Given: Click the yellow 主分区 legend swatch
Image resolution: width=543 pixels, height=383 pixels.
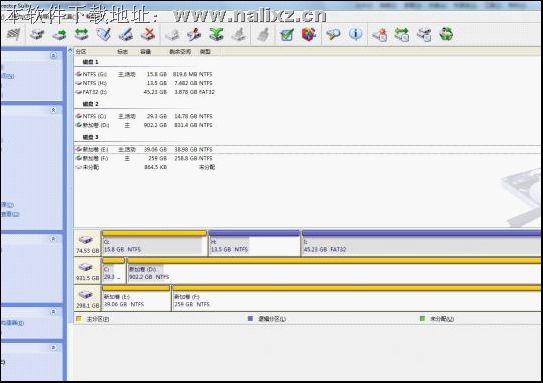Looking at the screenshot, I should coord(79,319).
